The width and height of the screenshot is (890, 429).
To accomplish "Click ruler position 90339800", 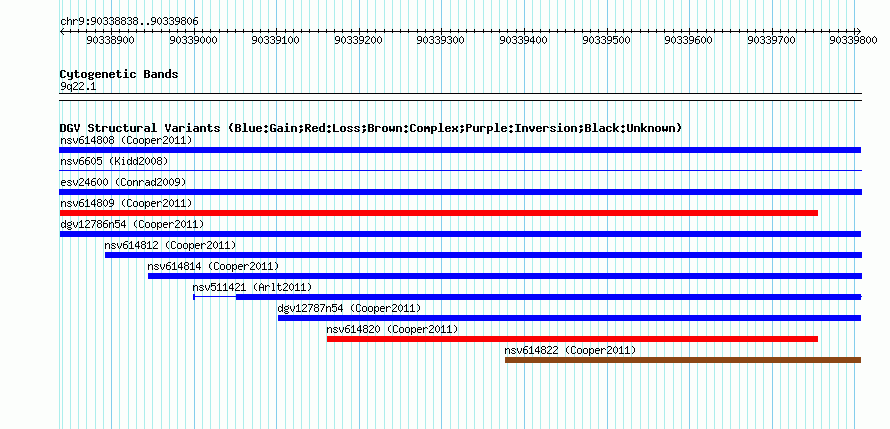I will 854,40.
